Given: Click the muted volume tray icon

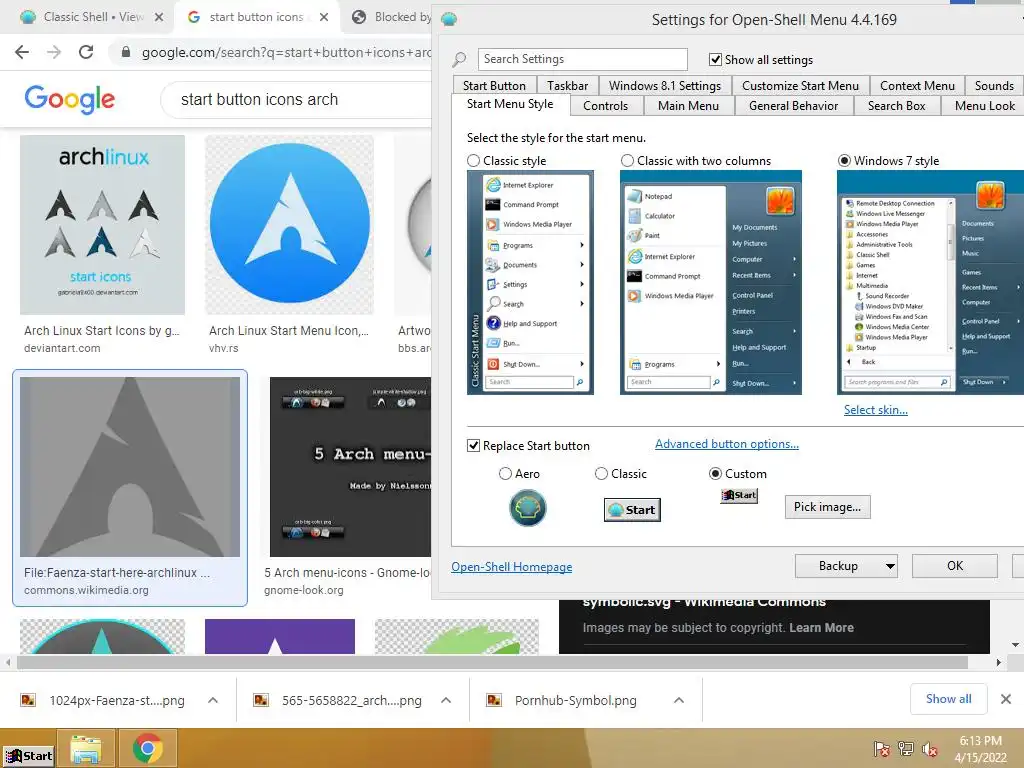Looking at the screenshot, I should [x=930, y=749].
